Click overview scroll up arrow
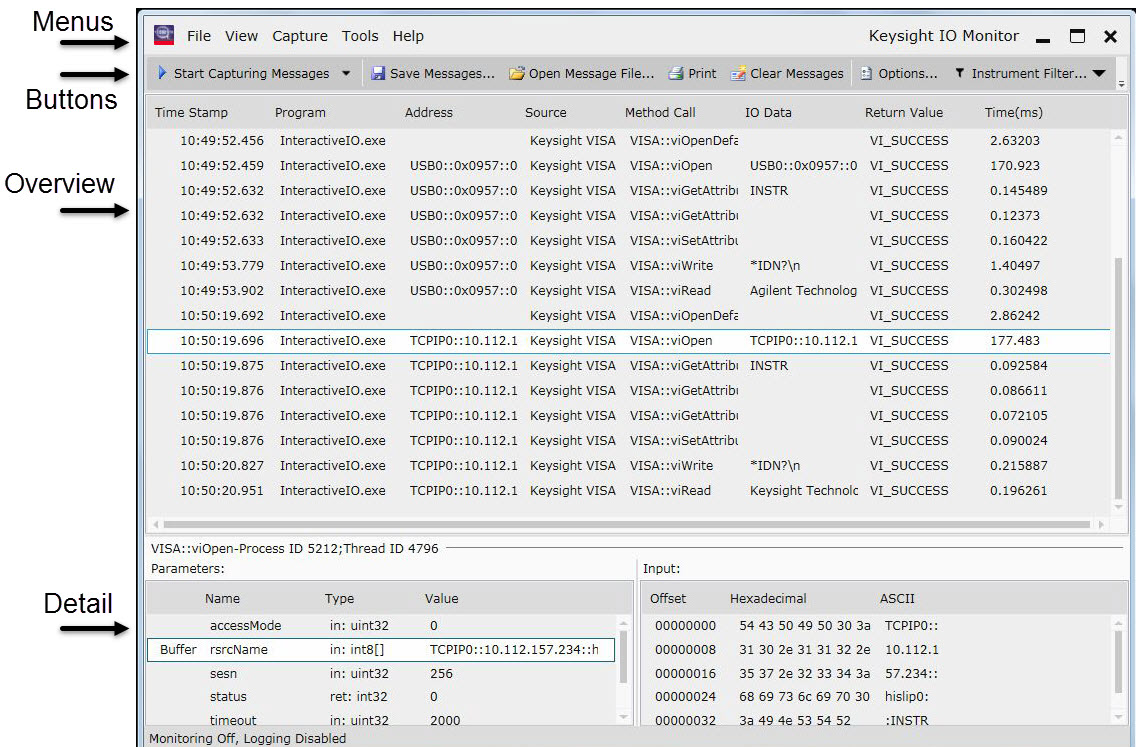1136x747 pixels. click(x=1119, y=137)
